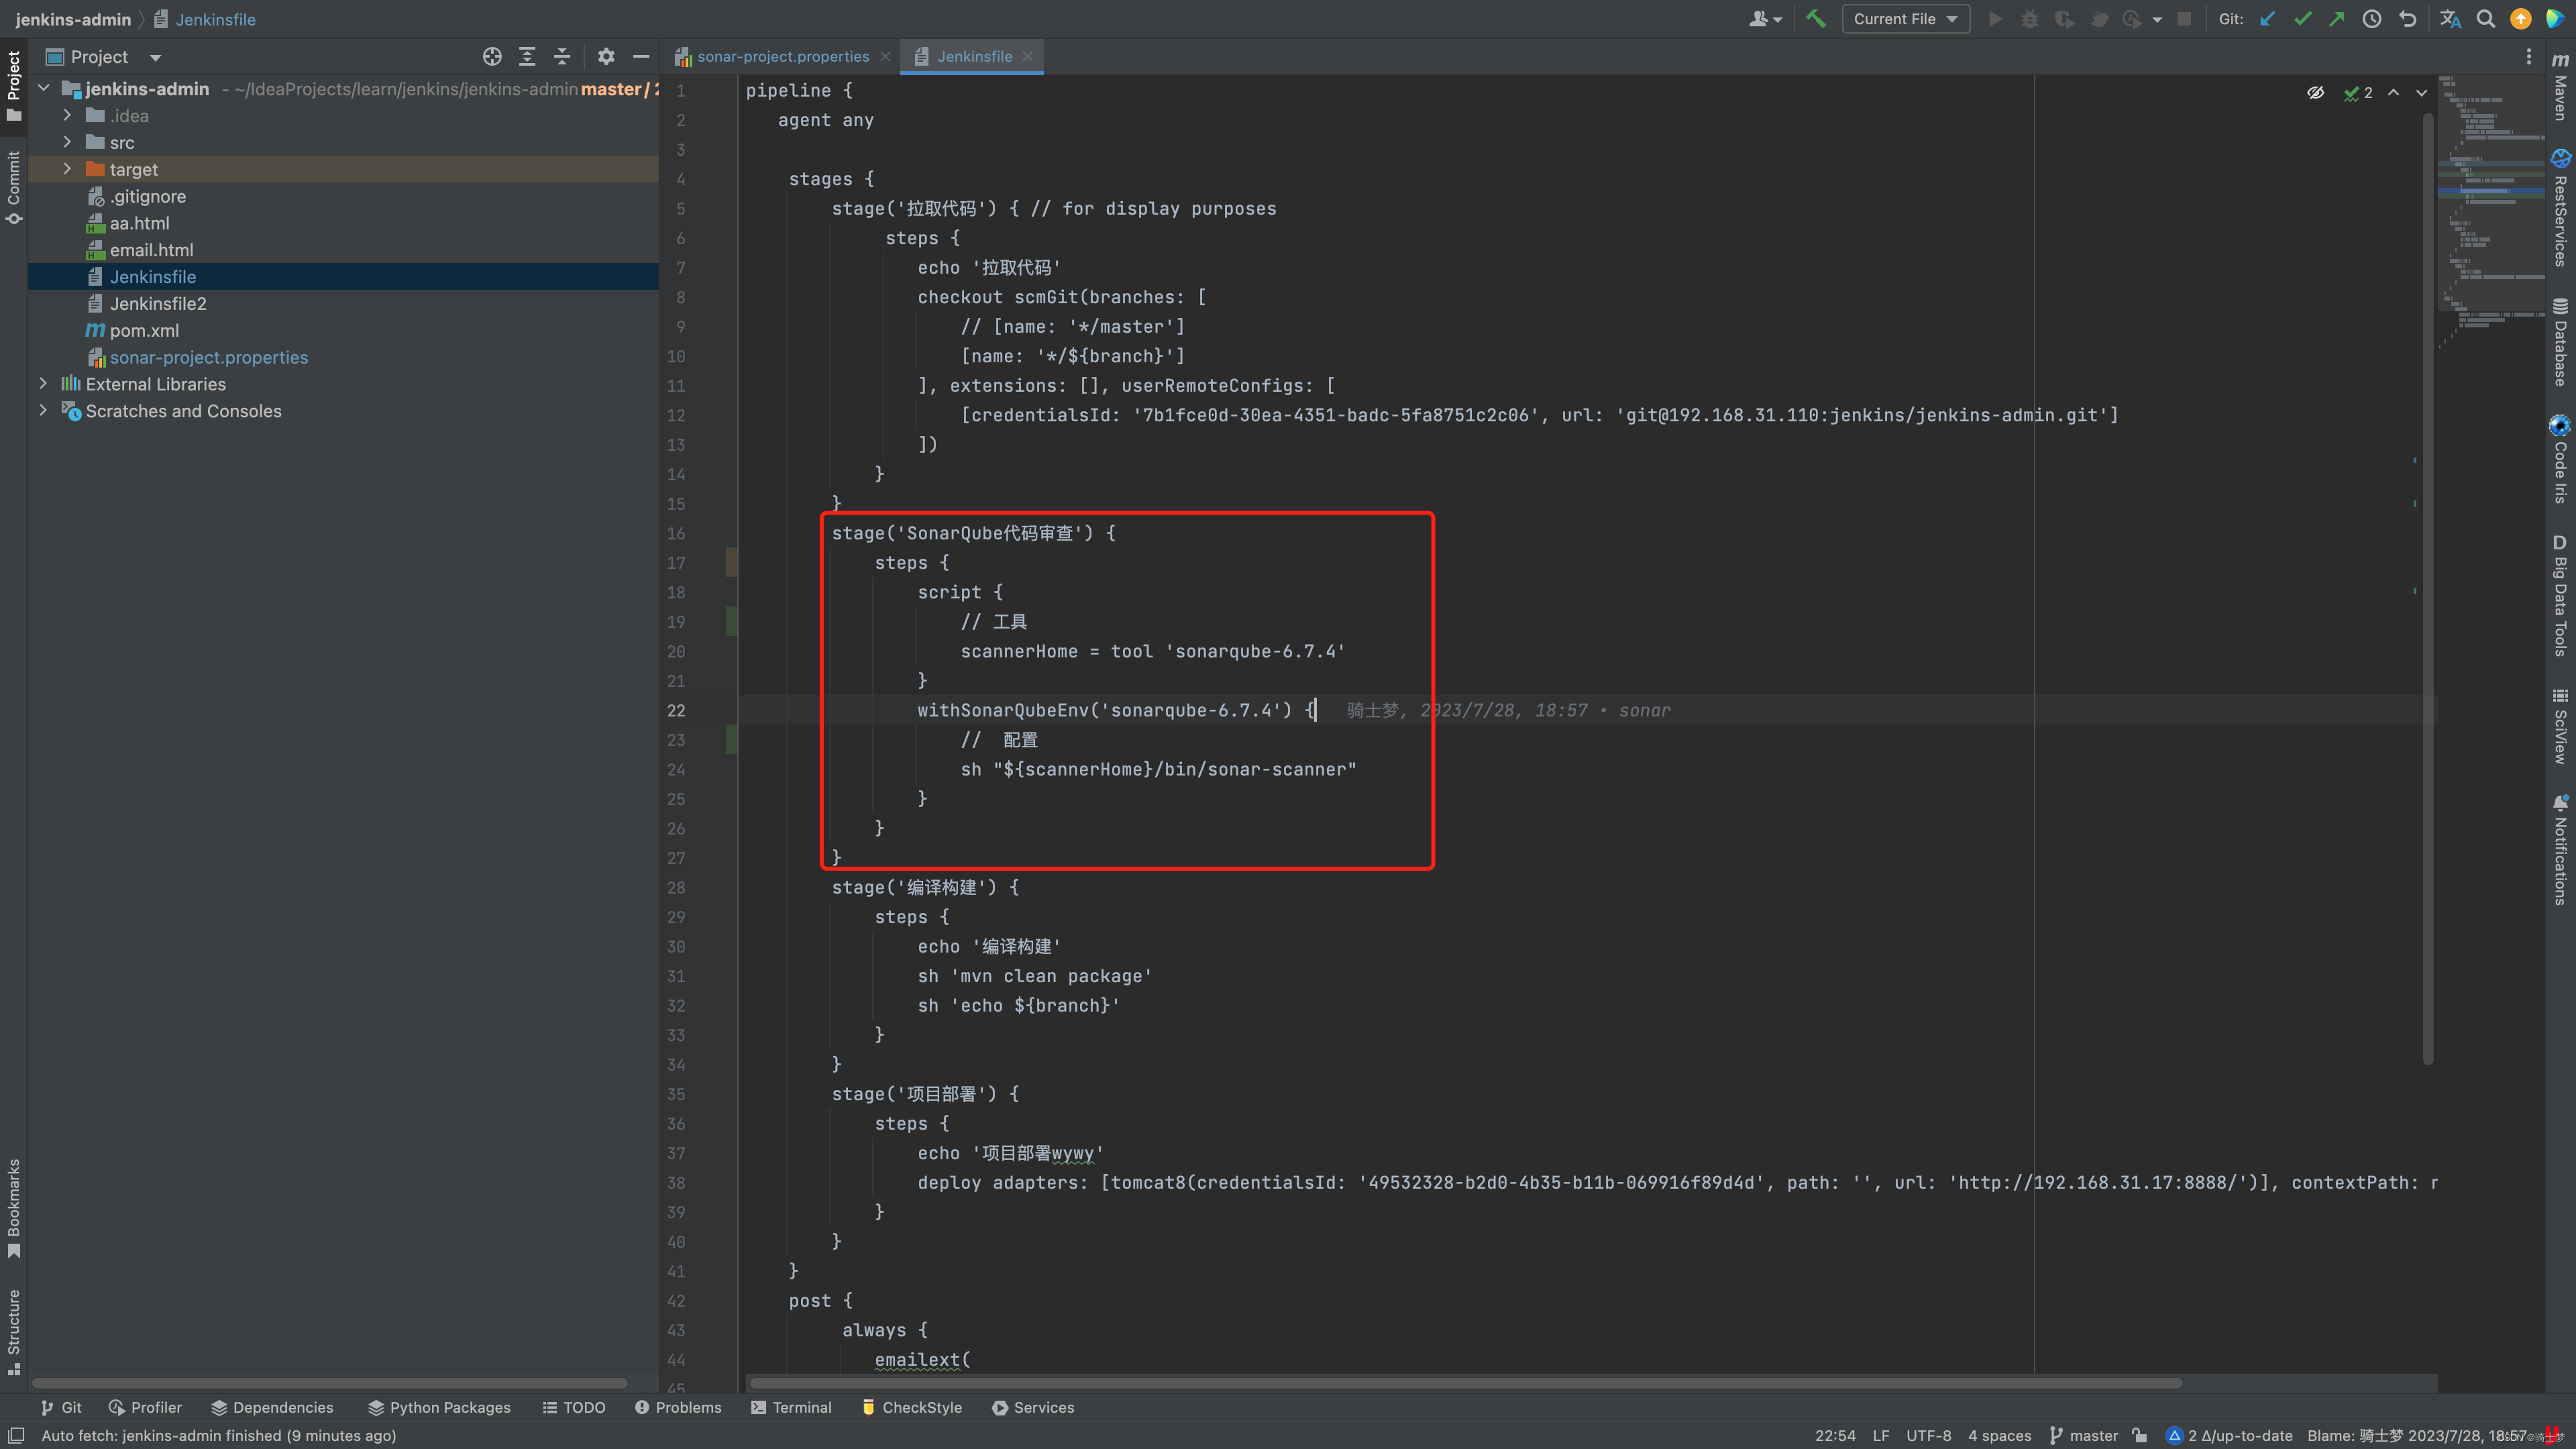
Task: Click the Git Rollback undo icon
Action: [2407, 19]
